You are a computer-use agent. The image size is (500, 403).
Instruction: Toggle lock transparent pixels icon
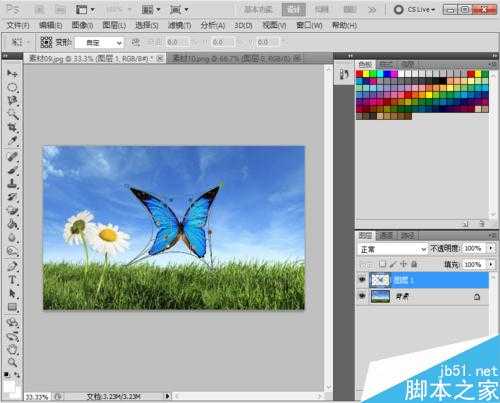pos(383,264)
